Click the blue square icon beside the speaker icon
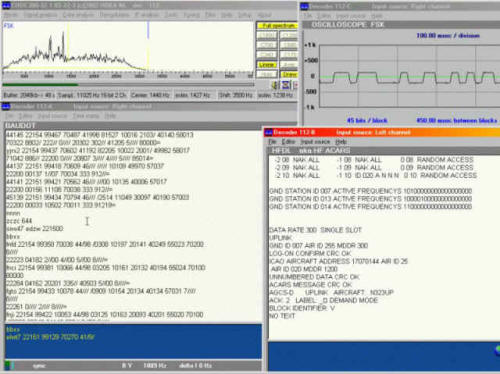500x374 pixels. coord(286,85)
